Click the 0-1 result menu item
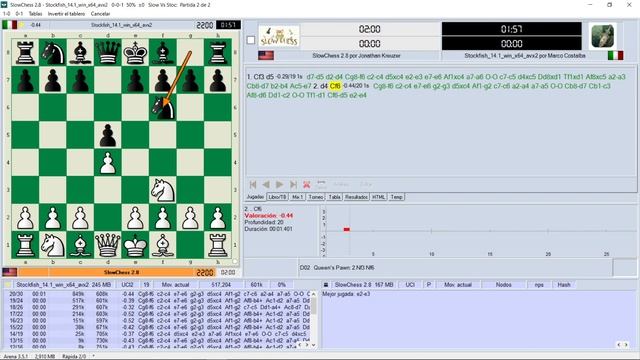Screen dimensions: 640x360 tap(19, 13)
